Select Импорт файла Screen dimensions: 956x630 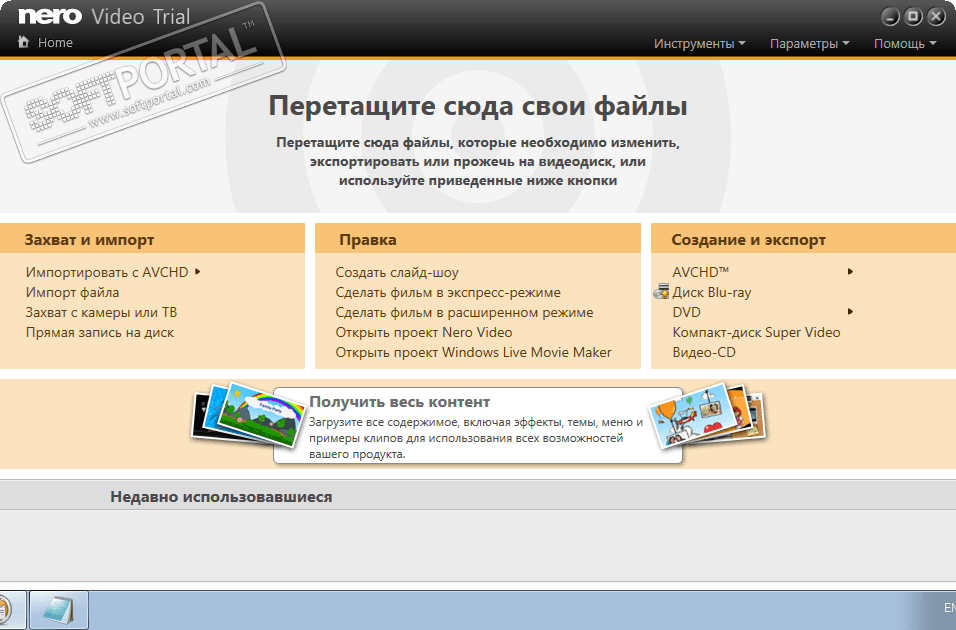pyautogui.click(x=72, y=292)
